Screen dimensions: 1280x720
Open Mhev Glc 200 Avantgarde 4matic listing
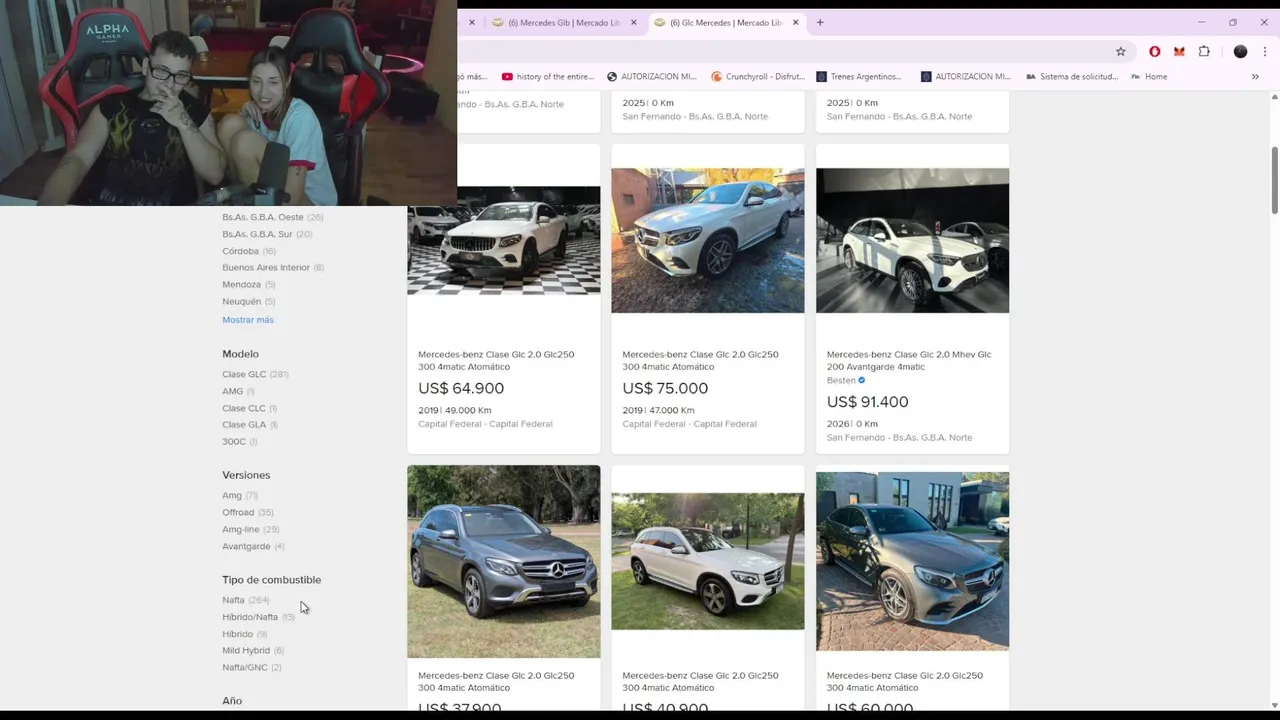(x=909, y=360)
